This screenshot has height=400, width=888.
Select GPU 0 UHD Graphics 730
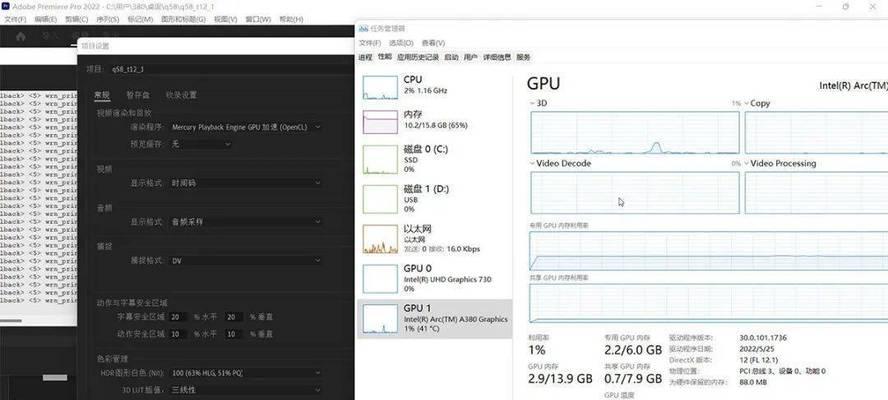pyautogui.click(x=434, y=278)
